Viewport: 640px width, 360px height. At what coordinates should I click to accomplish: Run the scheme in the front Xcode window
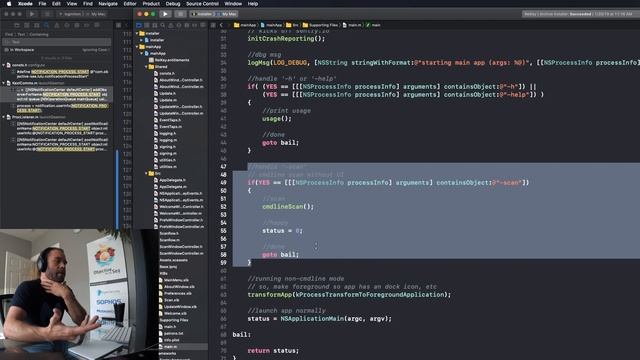(165, 14)
